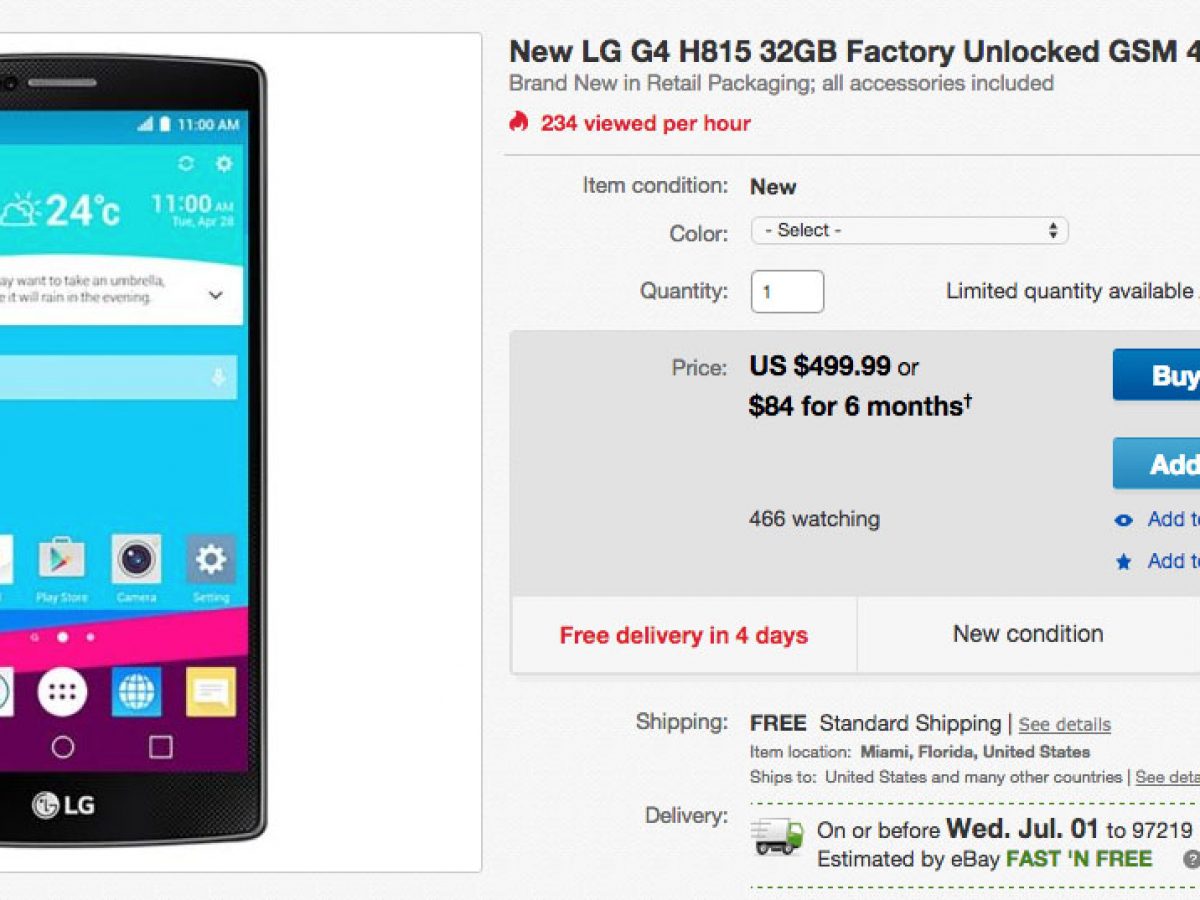Open See details link for shipping
The image size is (1200, 900).
coord(1064,725)
